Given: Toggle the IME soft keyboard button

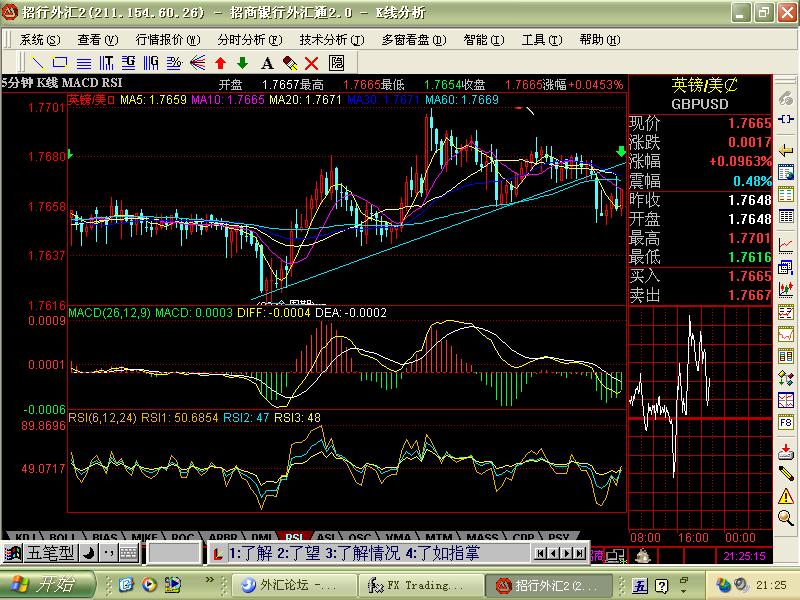Looking at the screenshot, I should tap(129, 553).
